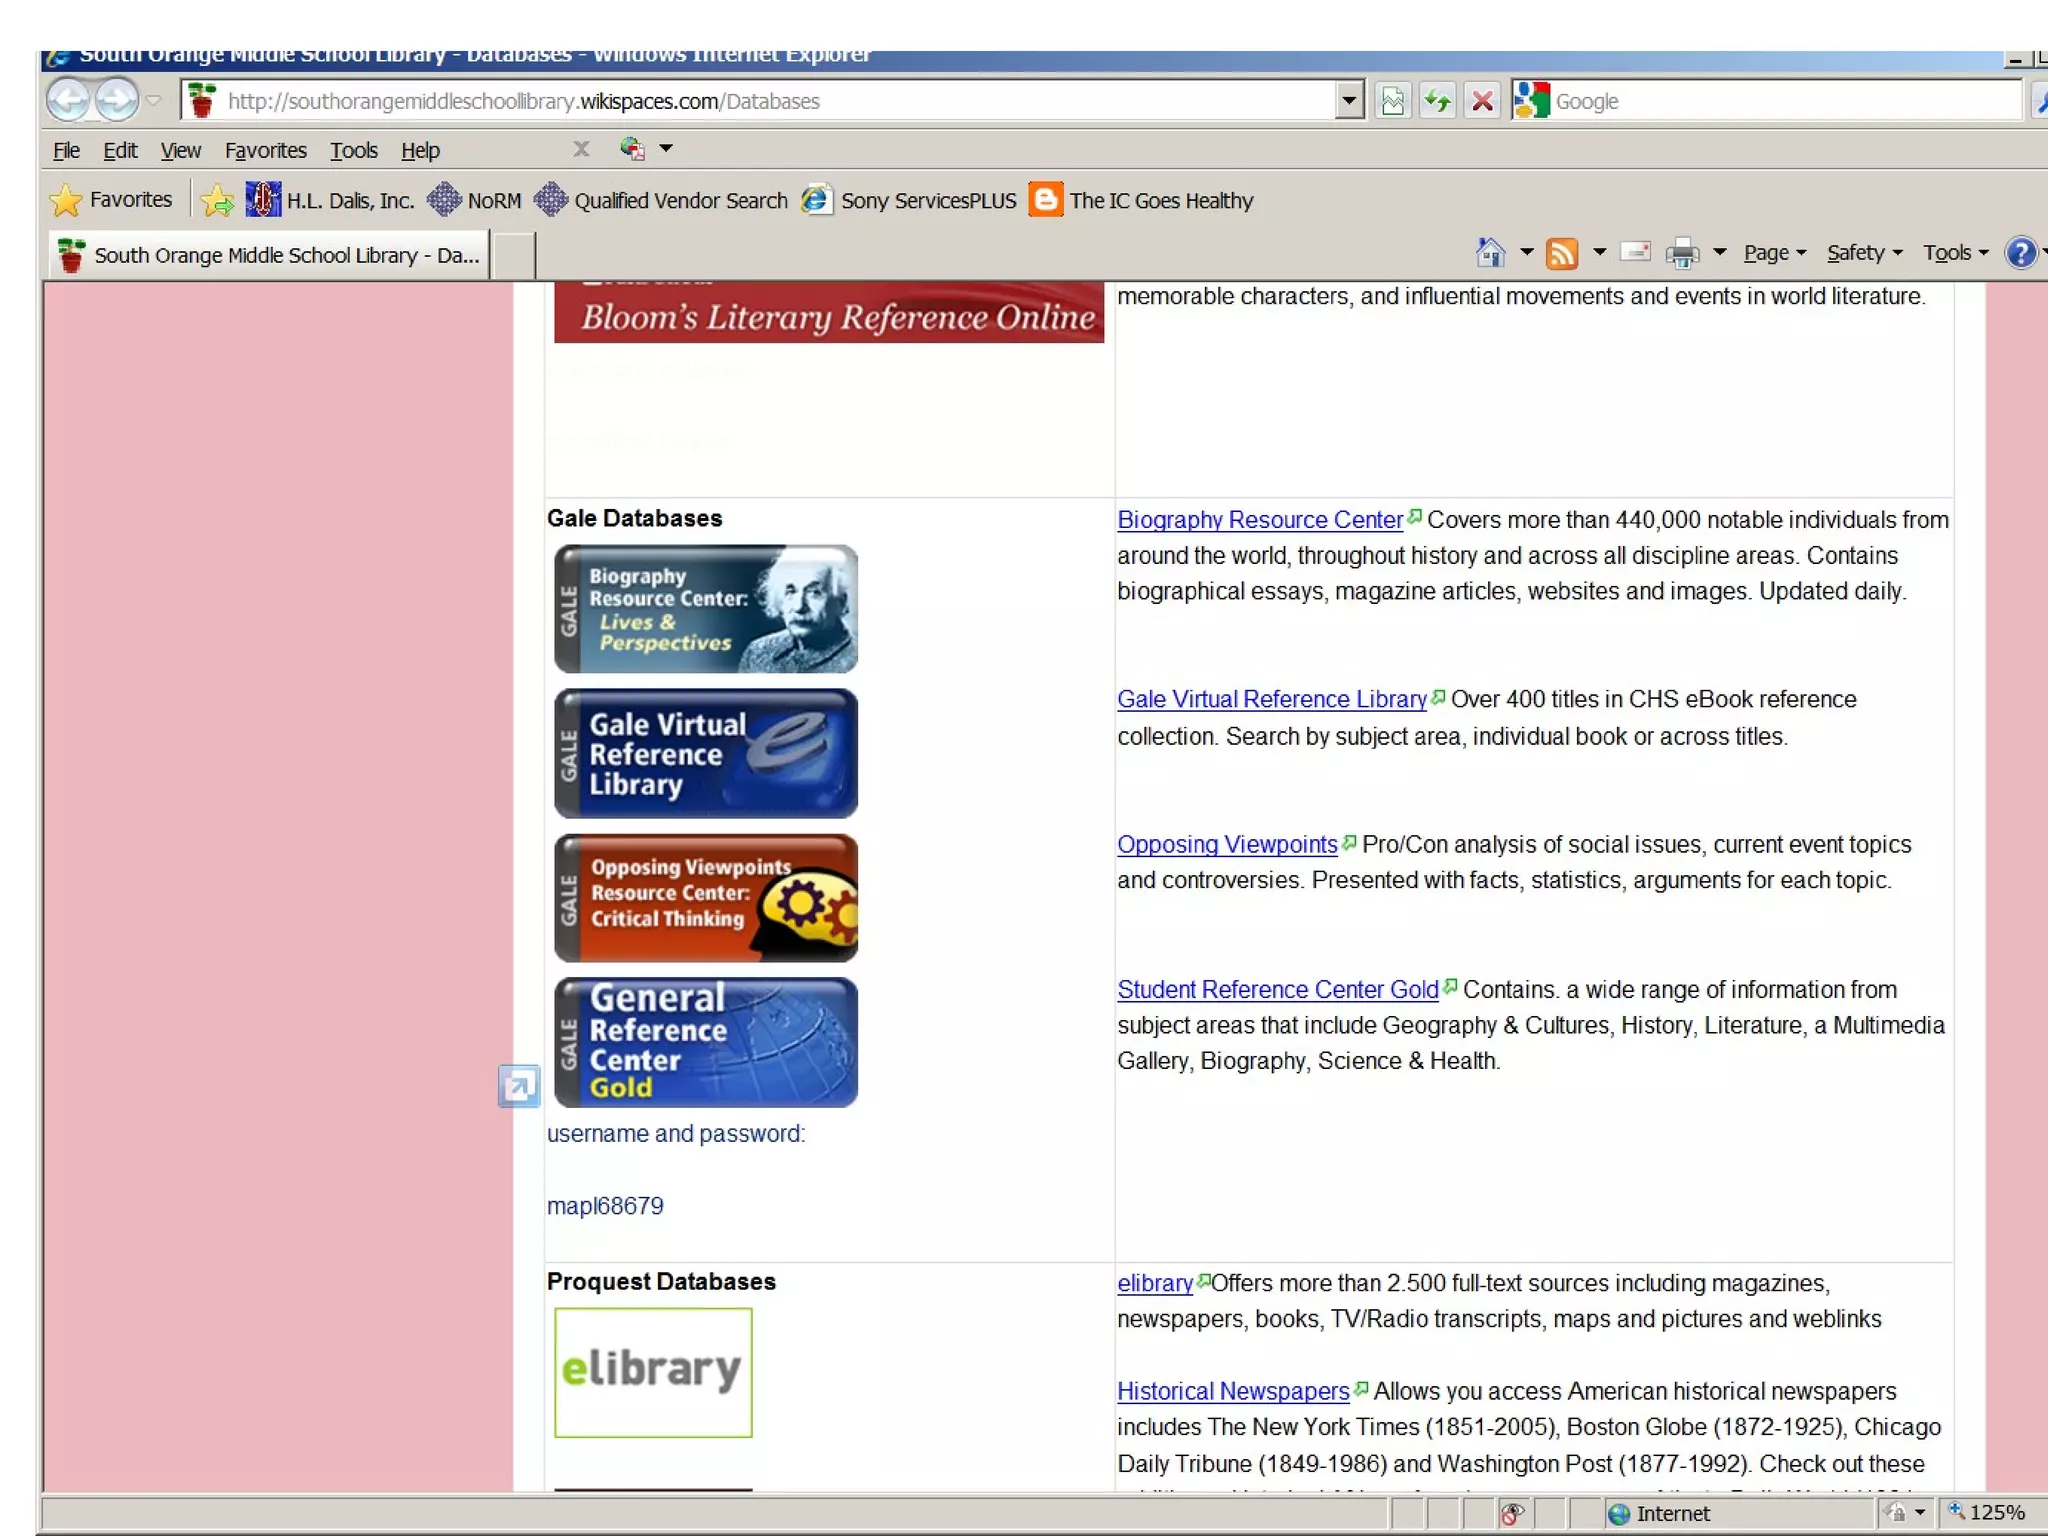Click the red Stop loading icon
The image size is (2048, 1536).
point(1482,101)
